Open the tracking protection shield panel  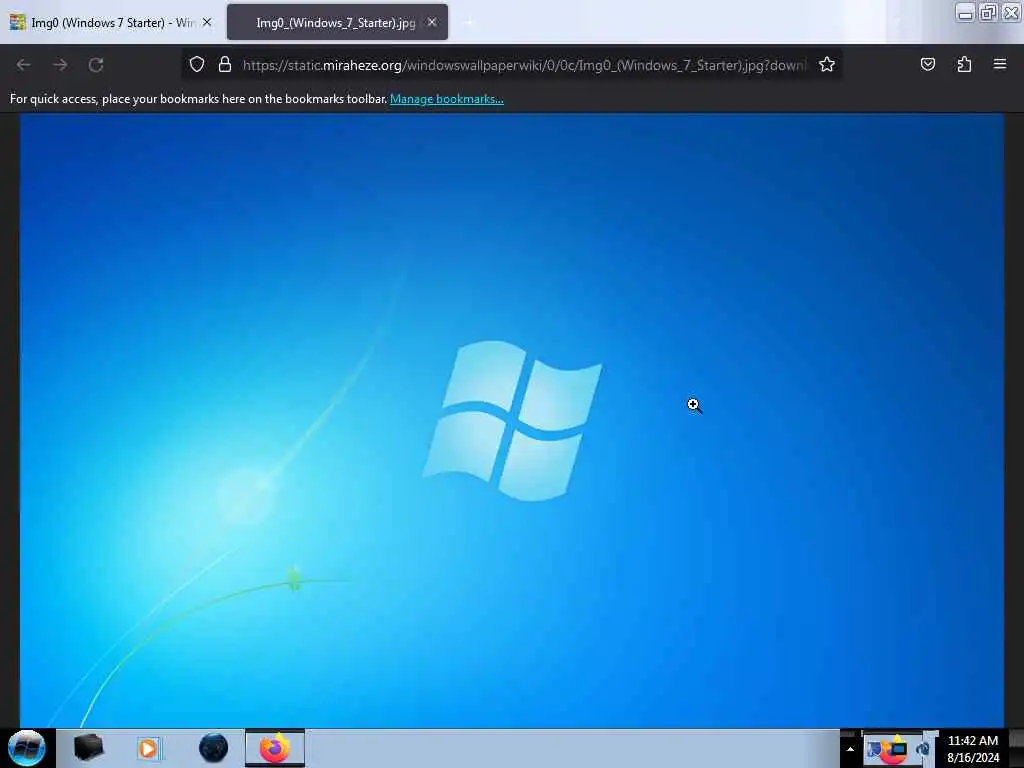pos(197,65)
